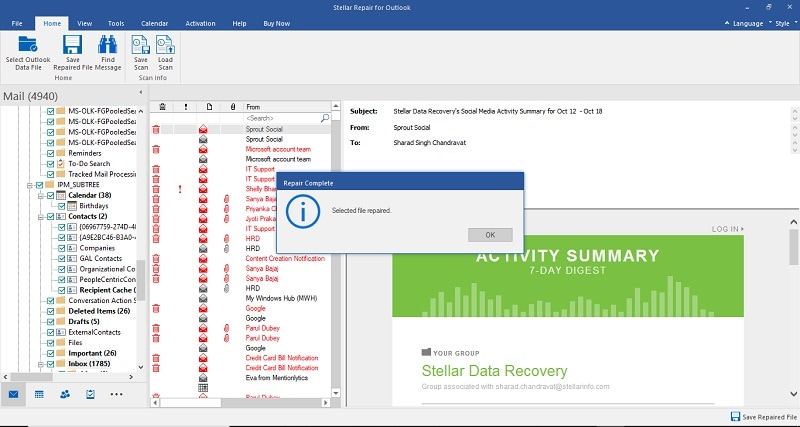Open Activation tab
Image resolution: width=800 pixels, height=427 pixels.
coord(200,23)
